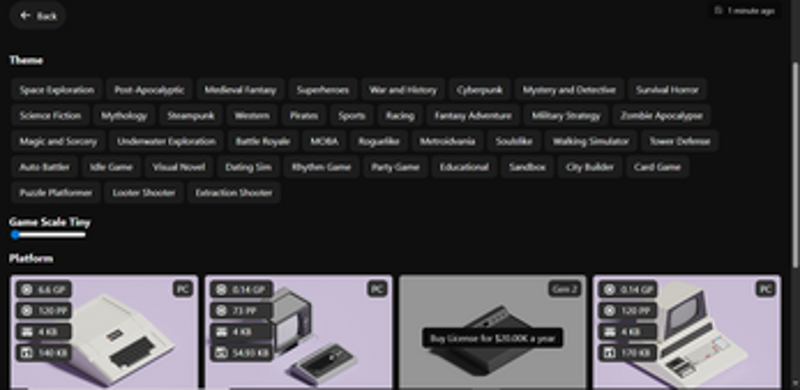
Task: Select the Space Exploration theme
Action: (x=57, y=90)
